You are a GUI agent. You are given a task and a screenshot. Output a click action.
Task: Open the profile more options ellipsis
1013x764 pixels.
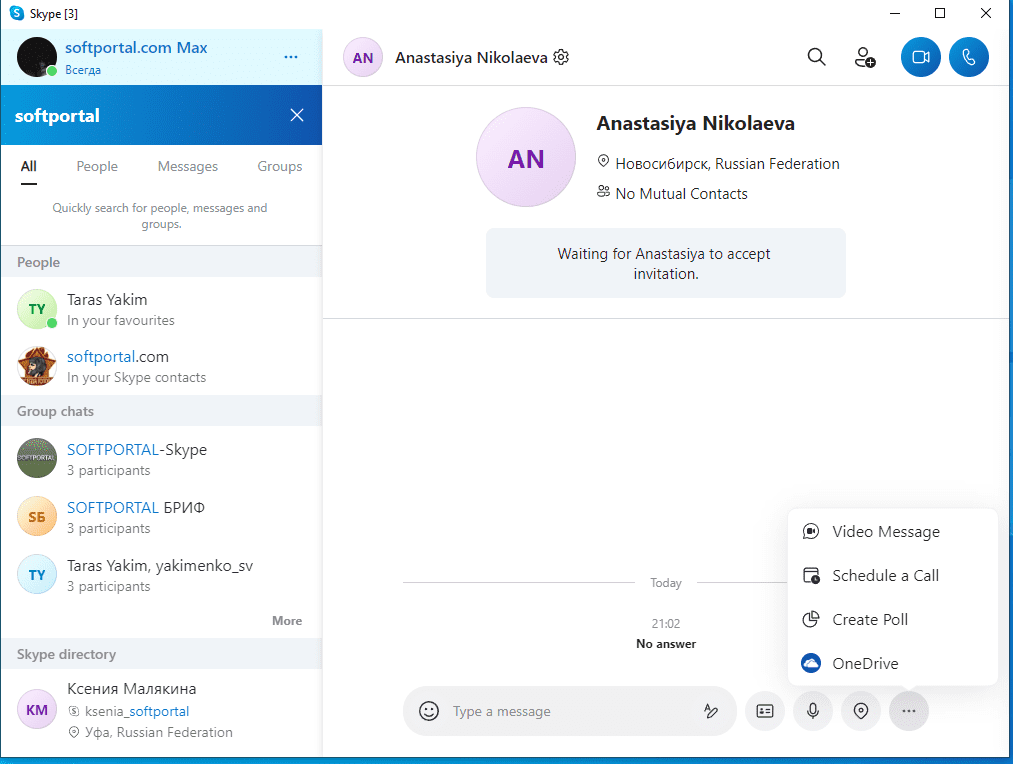pos(291,57)
